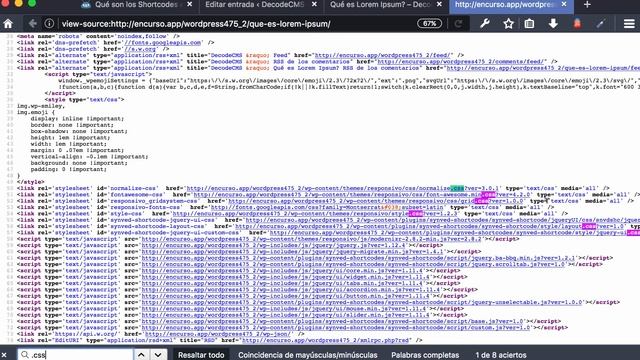Open the jquery ui mouse.min.js link
The height and width of the screenshot is (360, 640).
[x=285, y=309]
